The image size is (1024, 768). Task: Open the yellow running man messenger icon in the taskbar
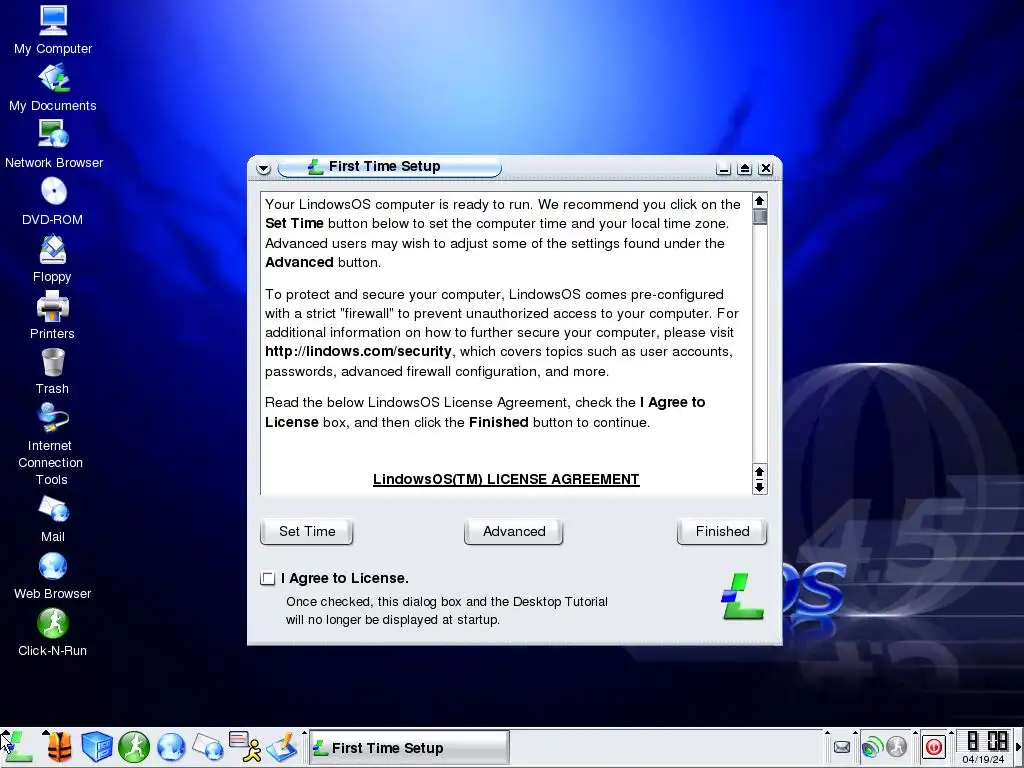(246, 747)
